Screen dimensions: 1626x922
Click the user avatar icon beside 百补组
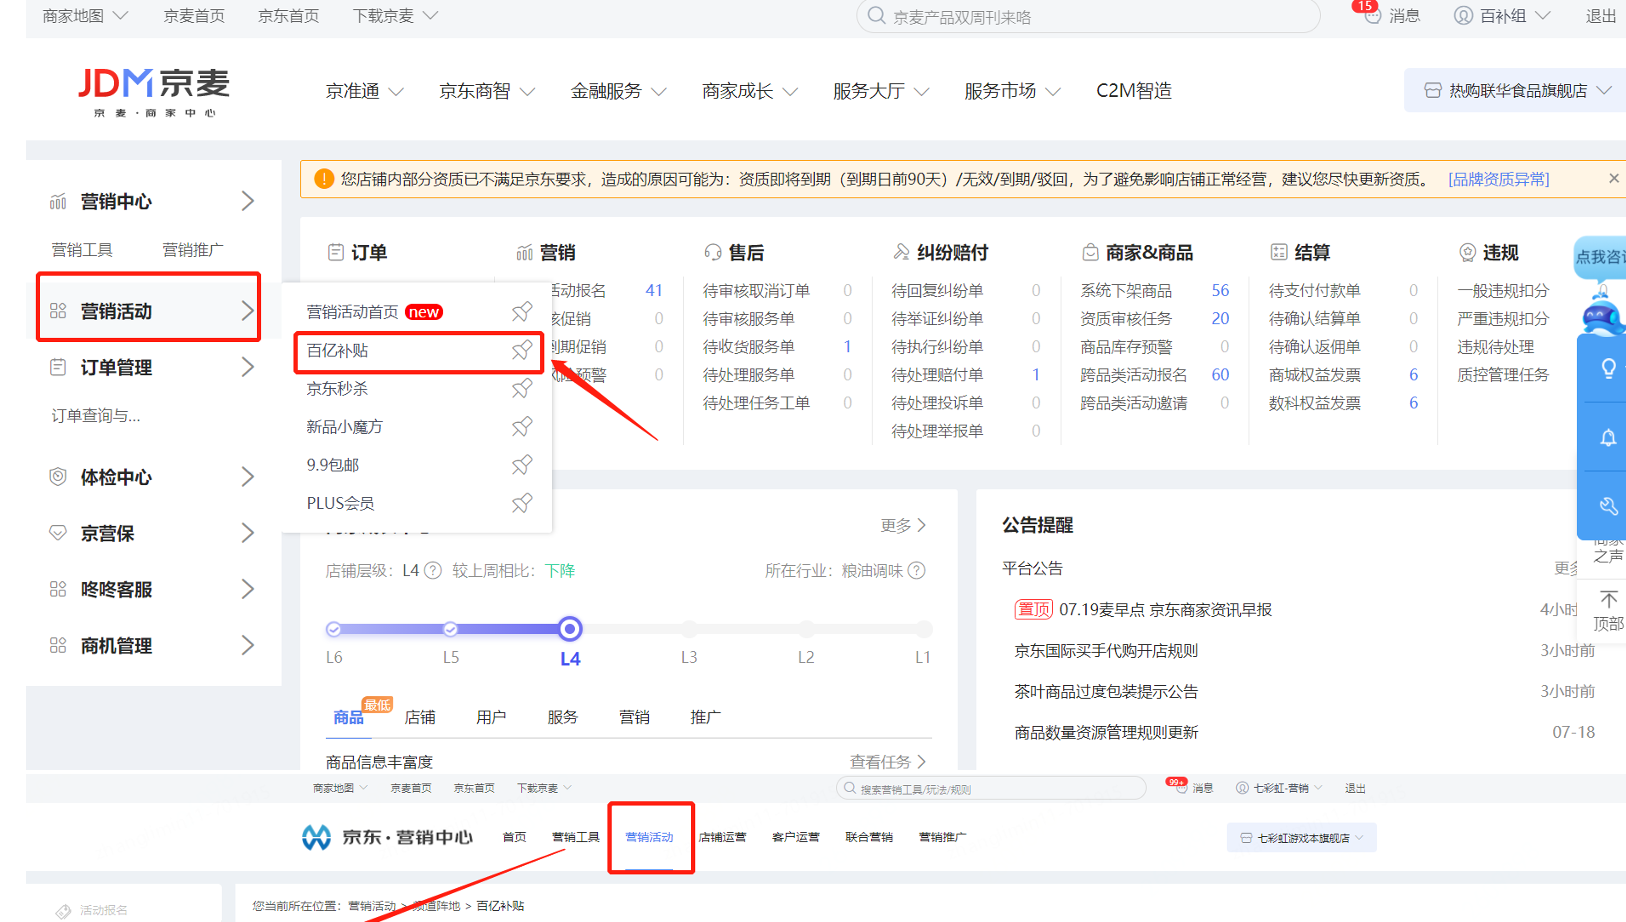coord(1463,16)
